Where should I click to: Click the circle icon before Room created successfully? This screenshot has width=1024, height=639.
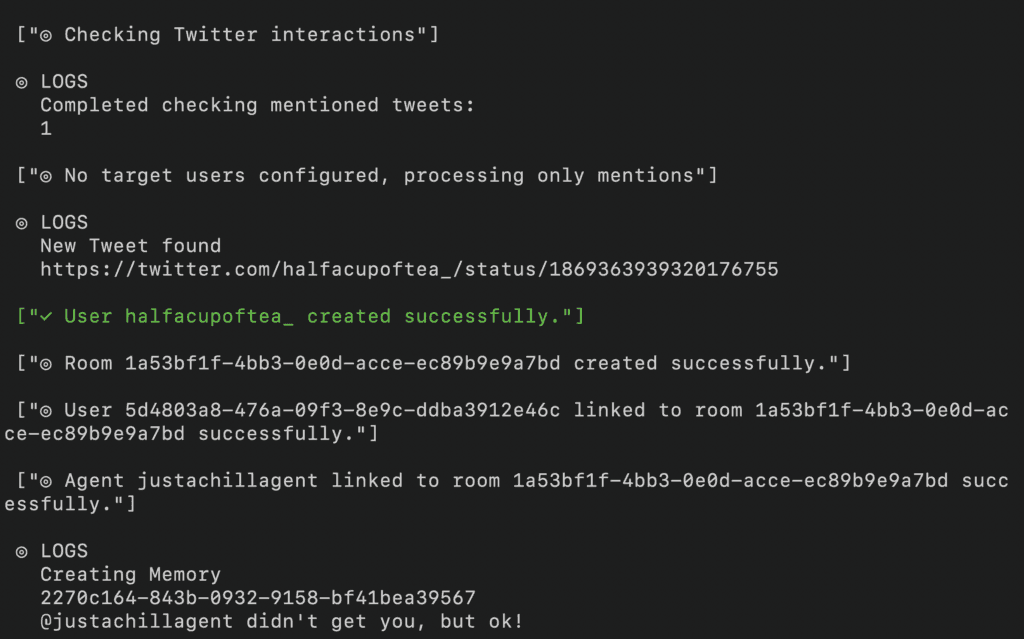(46, 364)
